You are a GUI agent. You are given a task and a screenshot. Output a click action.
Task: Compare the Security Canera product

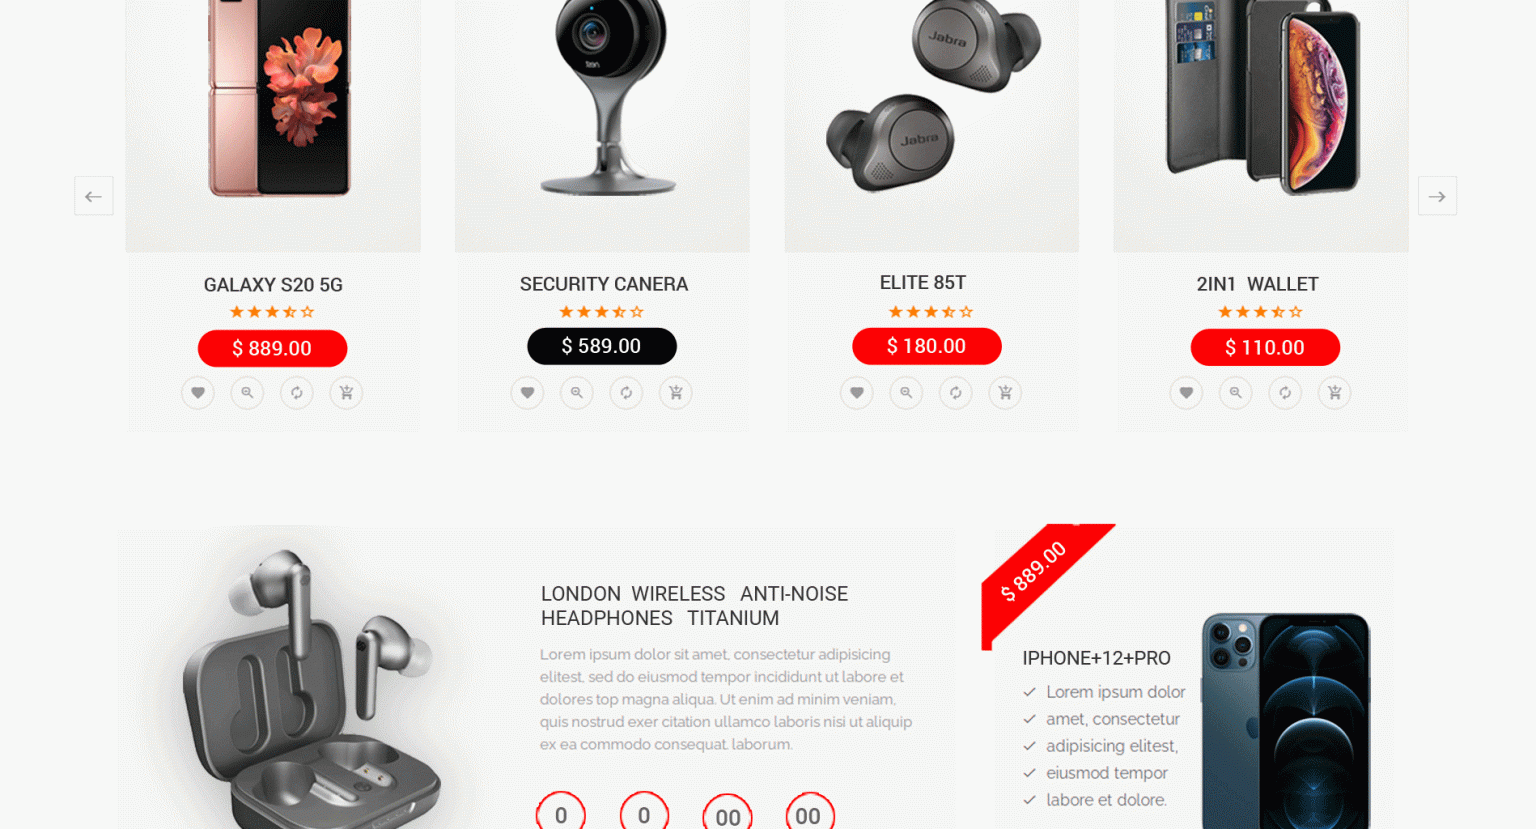[x=626, y=393]
